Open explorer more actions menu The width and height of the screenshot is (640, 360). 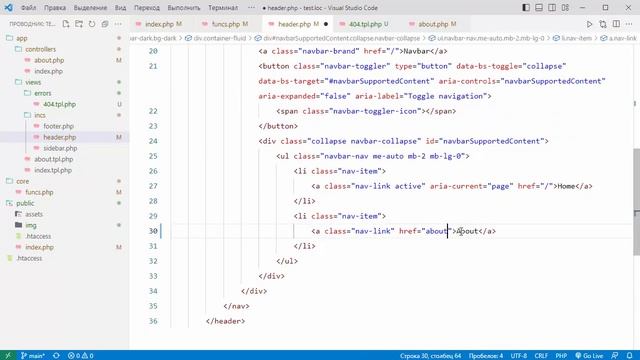[118, 24]
